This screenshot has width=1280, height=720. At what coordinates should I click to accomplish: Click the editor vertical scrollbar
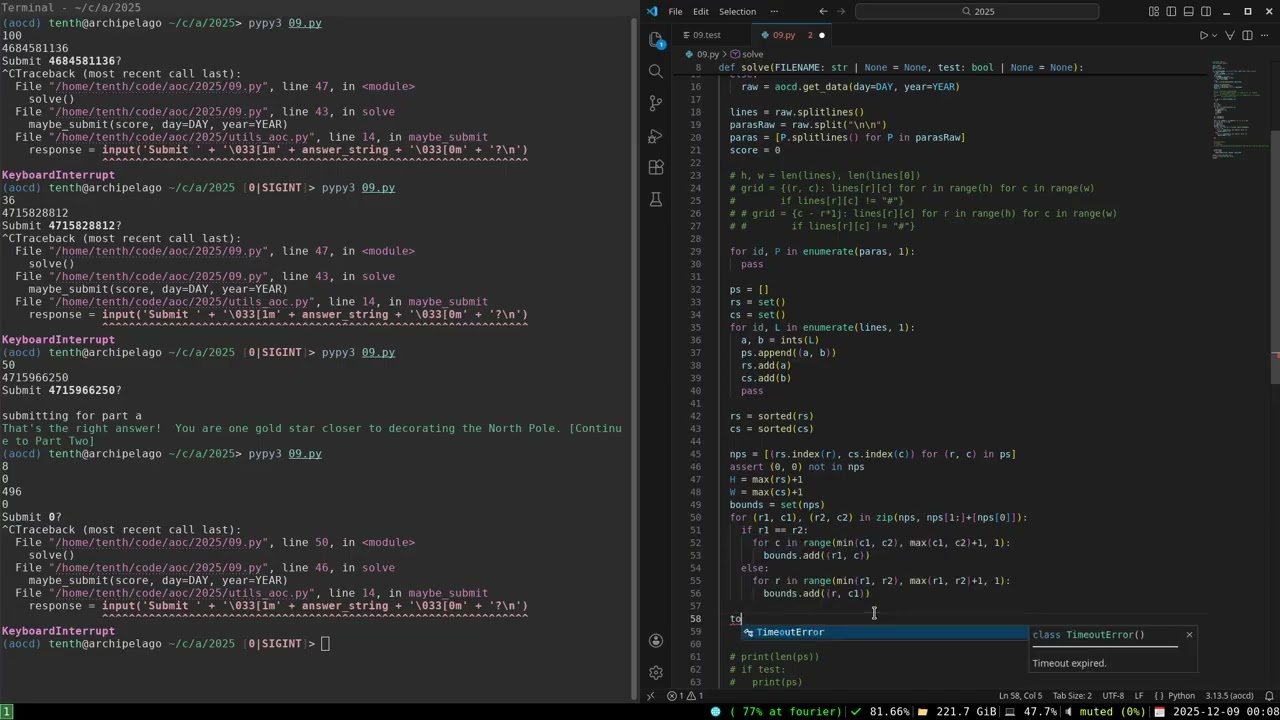[1275, 258]
